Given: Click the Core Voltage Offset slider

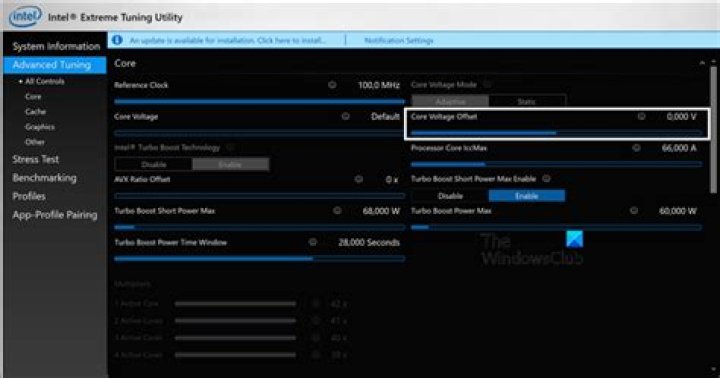Looking at the screenshot, I should [557, 133].
